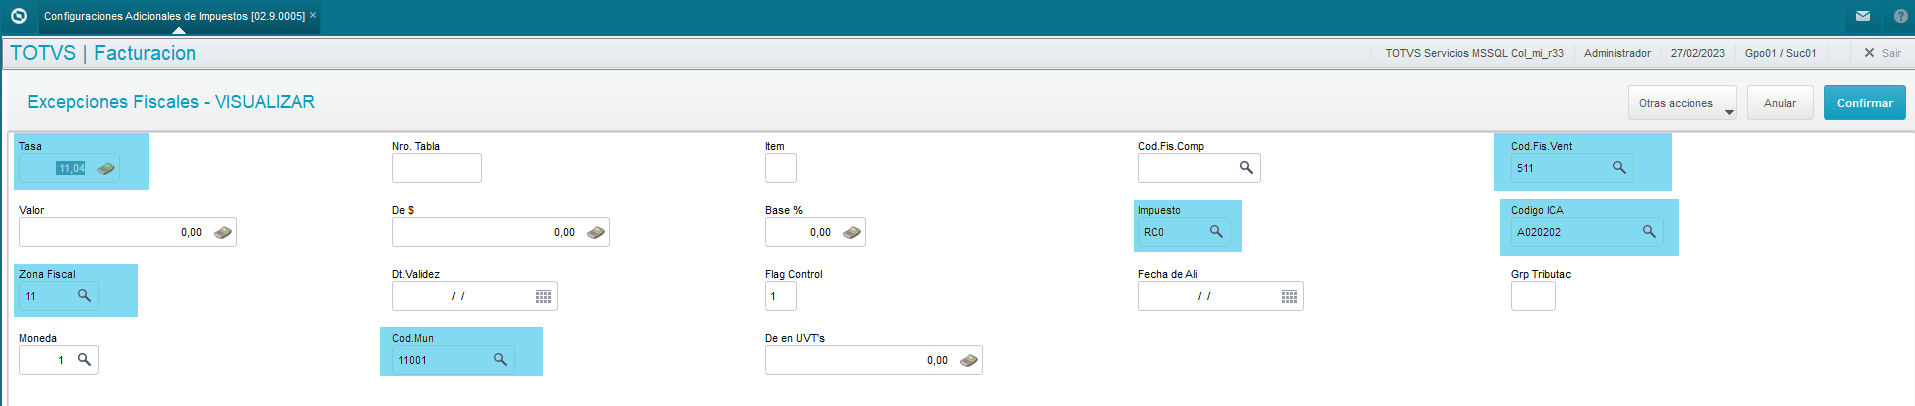This screenshot has height=406, width=1915.
Task: Click the Base % input field
Action: click(x=814, y=232)
